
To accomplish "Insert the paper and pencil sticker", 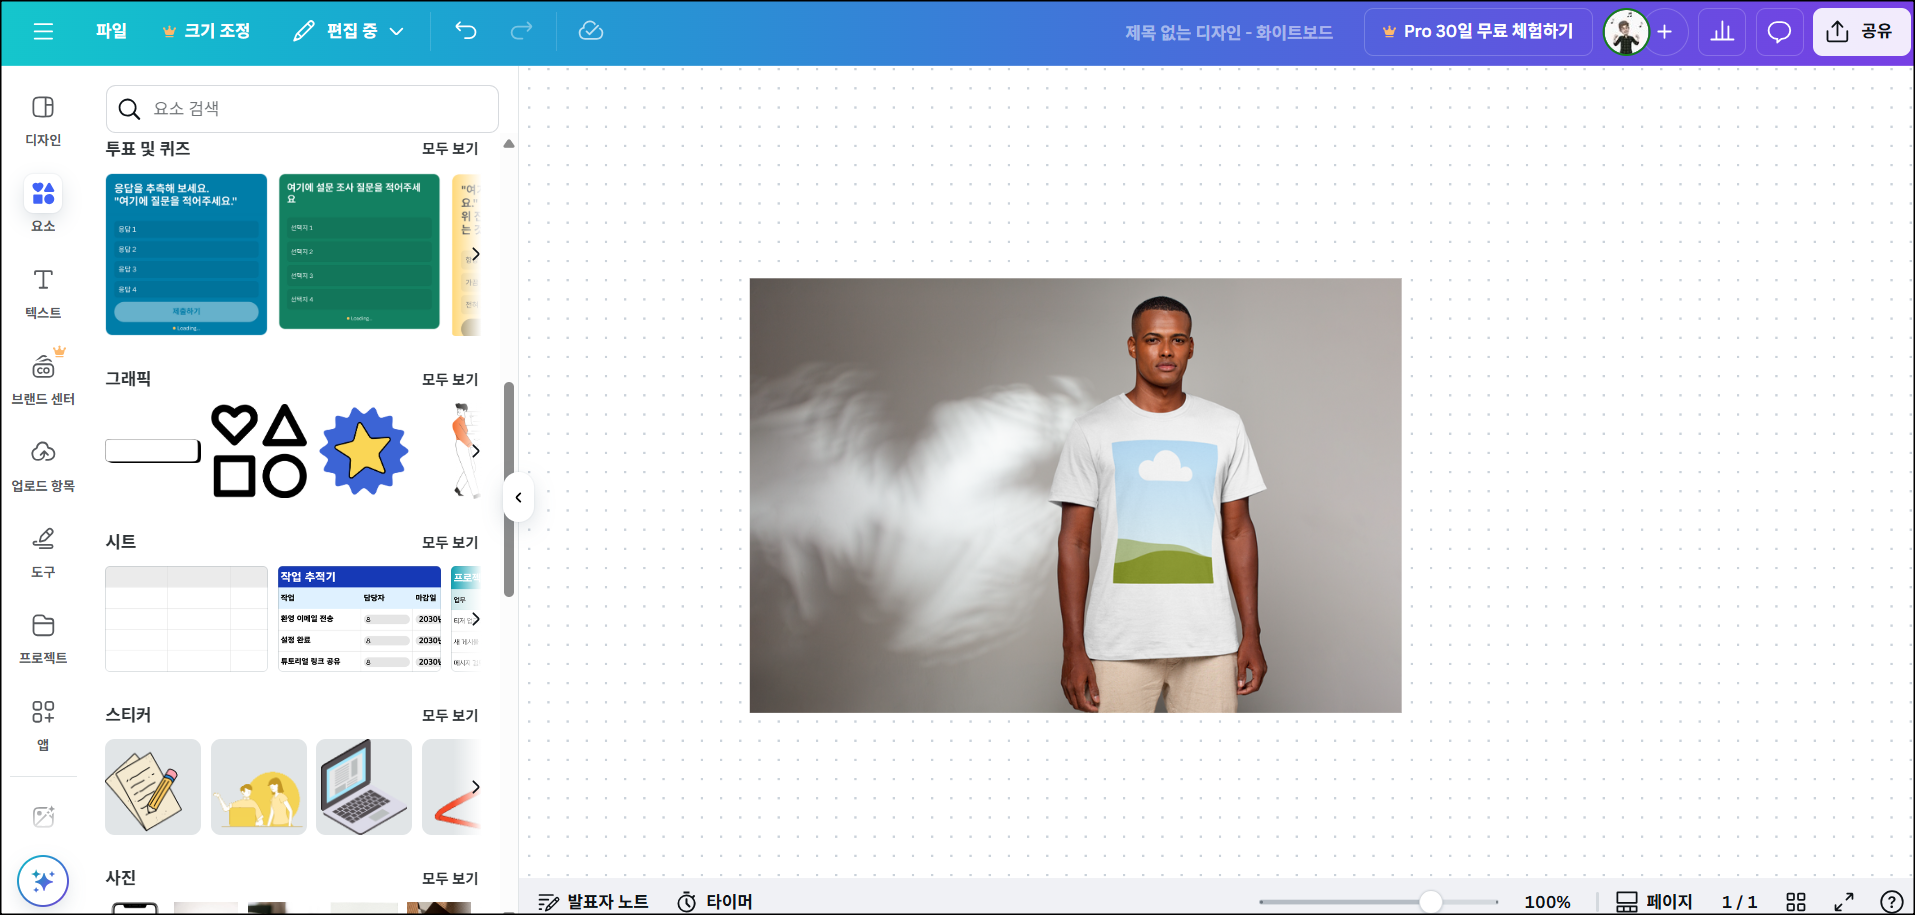I will (153, 787).
